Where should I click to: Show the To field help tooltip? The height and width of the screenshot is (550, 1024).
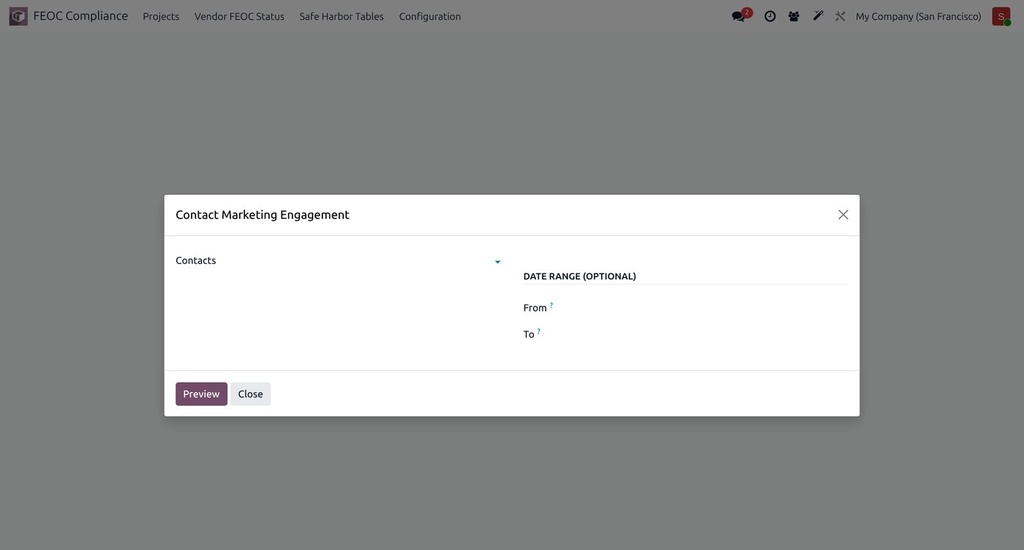pyautogui.click(x=539, y=331)
